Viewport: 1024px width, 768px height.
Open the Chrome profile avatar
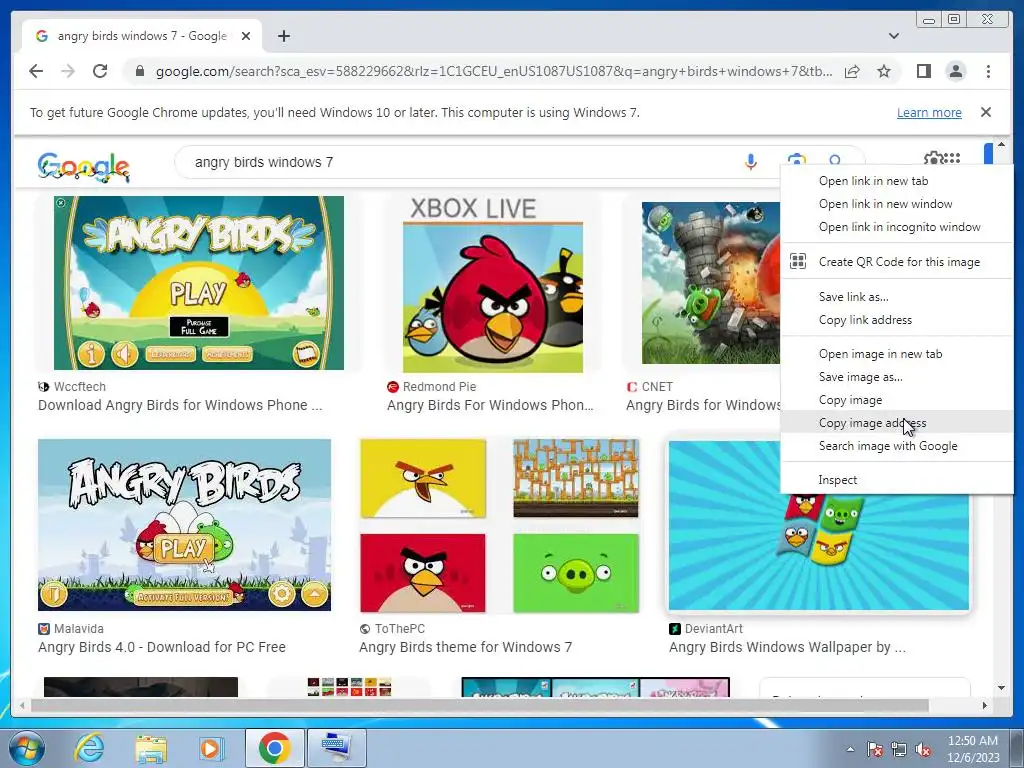coord(955,71)
